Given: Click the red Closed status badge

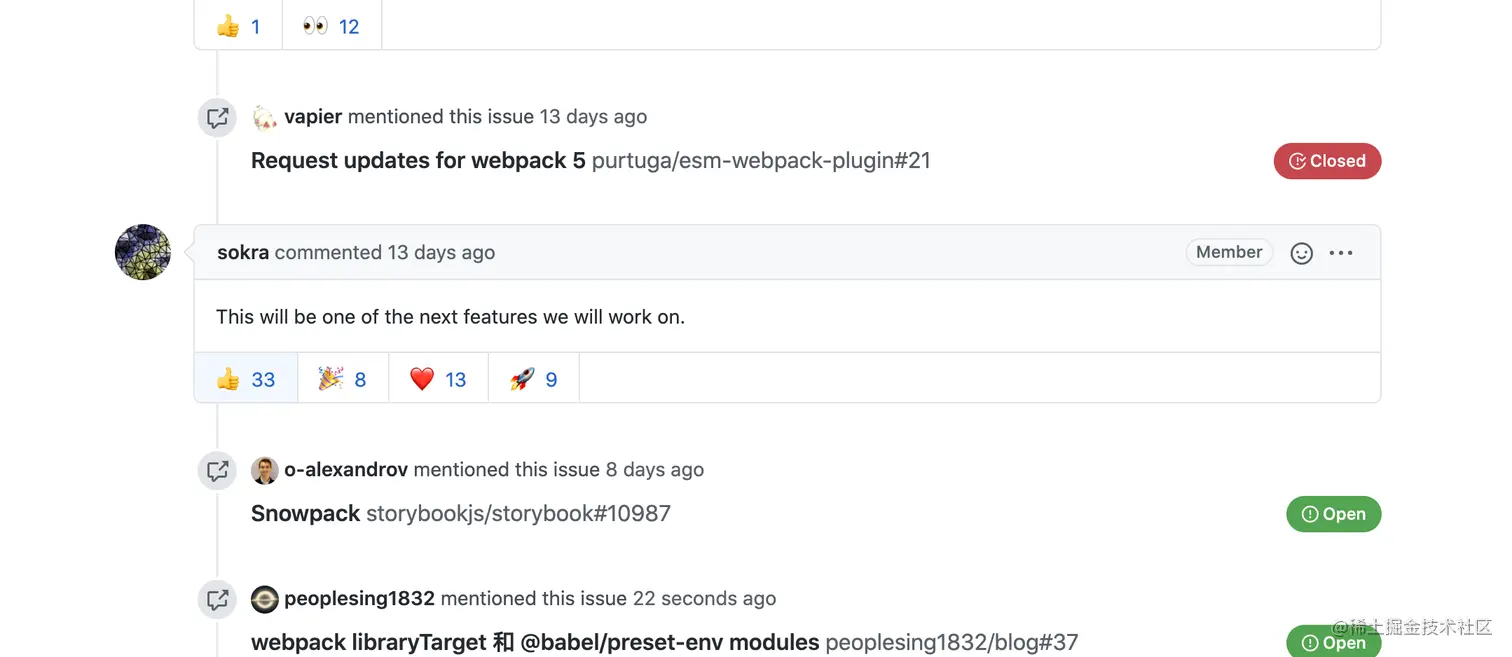Looking at the screenshot, I should click(1327, 161).
